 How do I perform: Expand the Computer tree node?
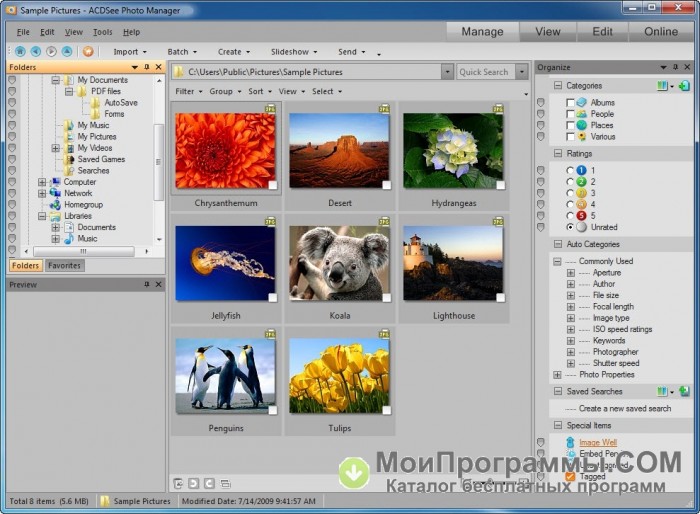pos(42,182)
